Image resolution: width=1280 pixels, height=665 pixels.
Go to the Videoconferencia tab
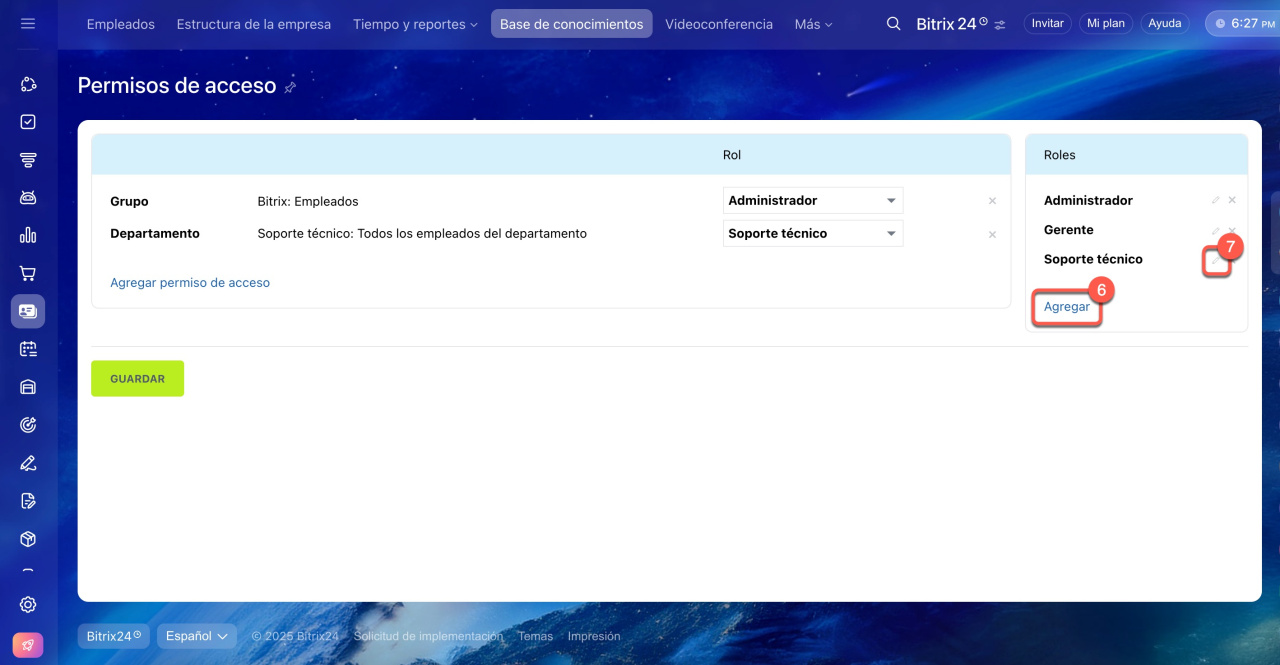tap(718, 24)
